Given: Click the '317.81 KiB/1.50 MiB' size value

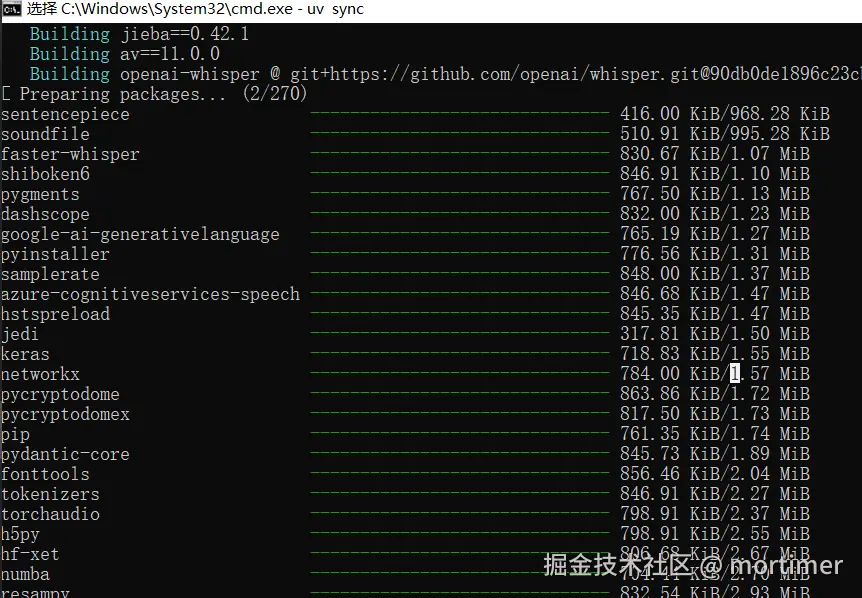Looking at the screenshot, I should pos(715,334).
